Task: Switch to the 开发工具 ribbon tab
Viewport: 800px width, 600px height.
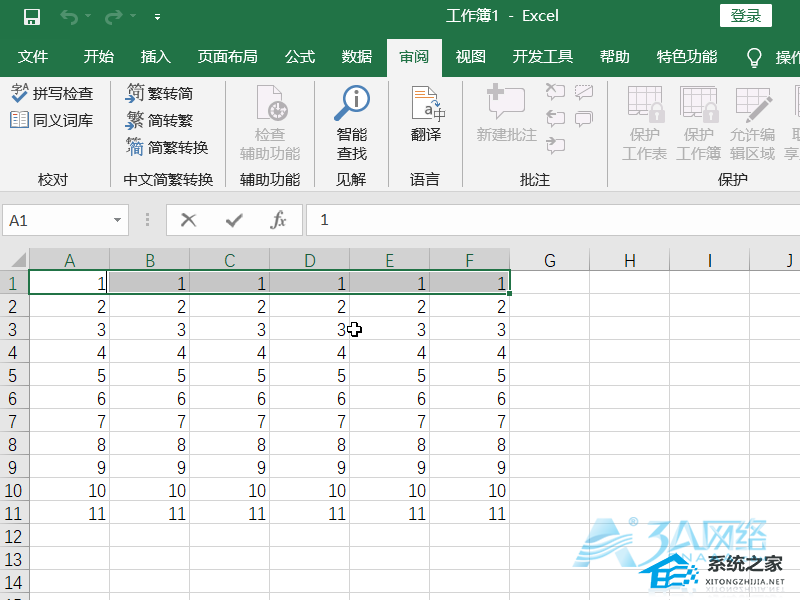Action: 542,56
